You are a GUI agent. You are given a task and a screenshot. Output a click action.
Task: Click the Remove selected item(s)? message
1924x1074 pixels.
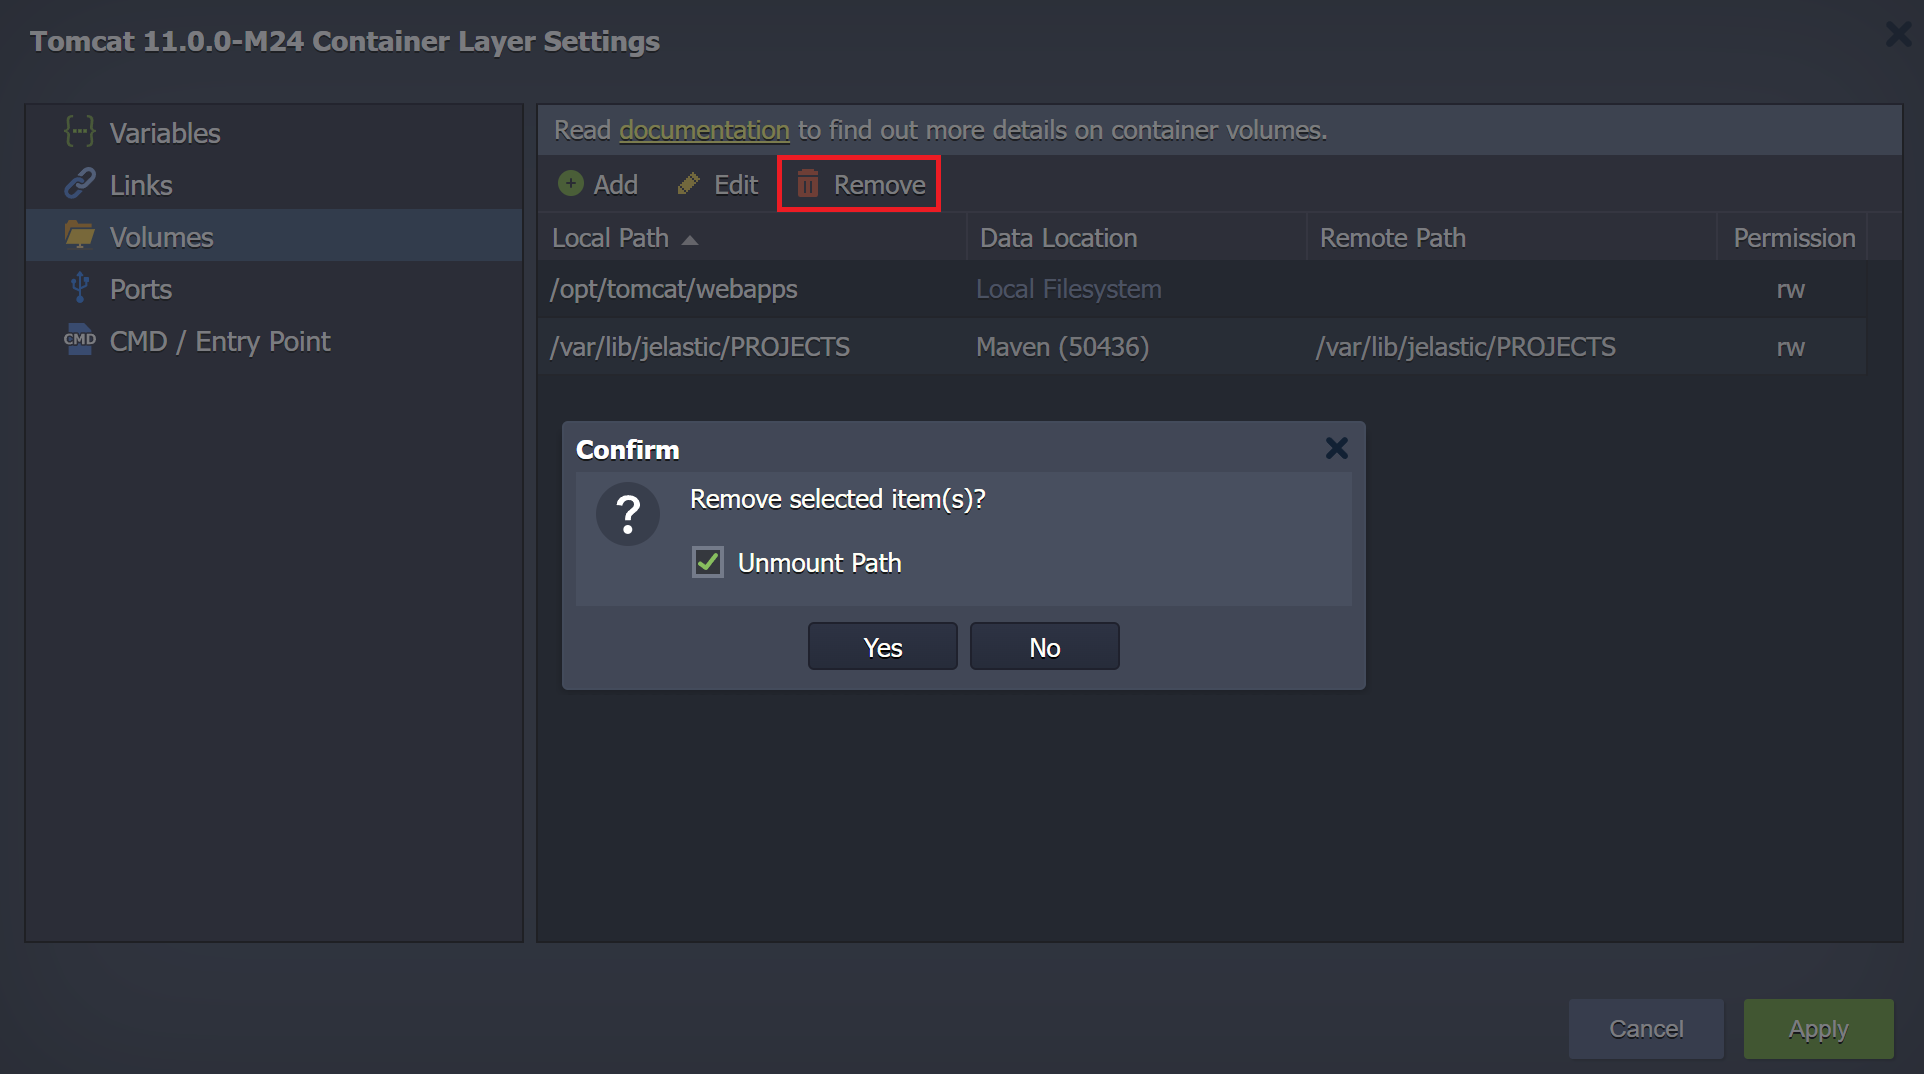(837, 498)
